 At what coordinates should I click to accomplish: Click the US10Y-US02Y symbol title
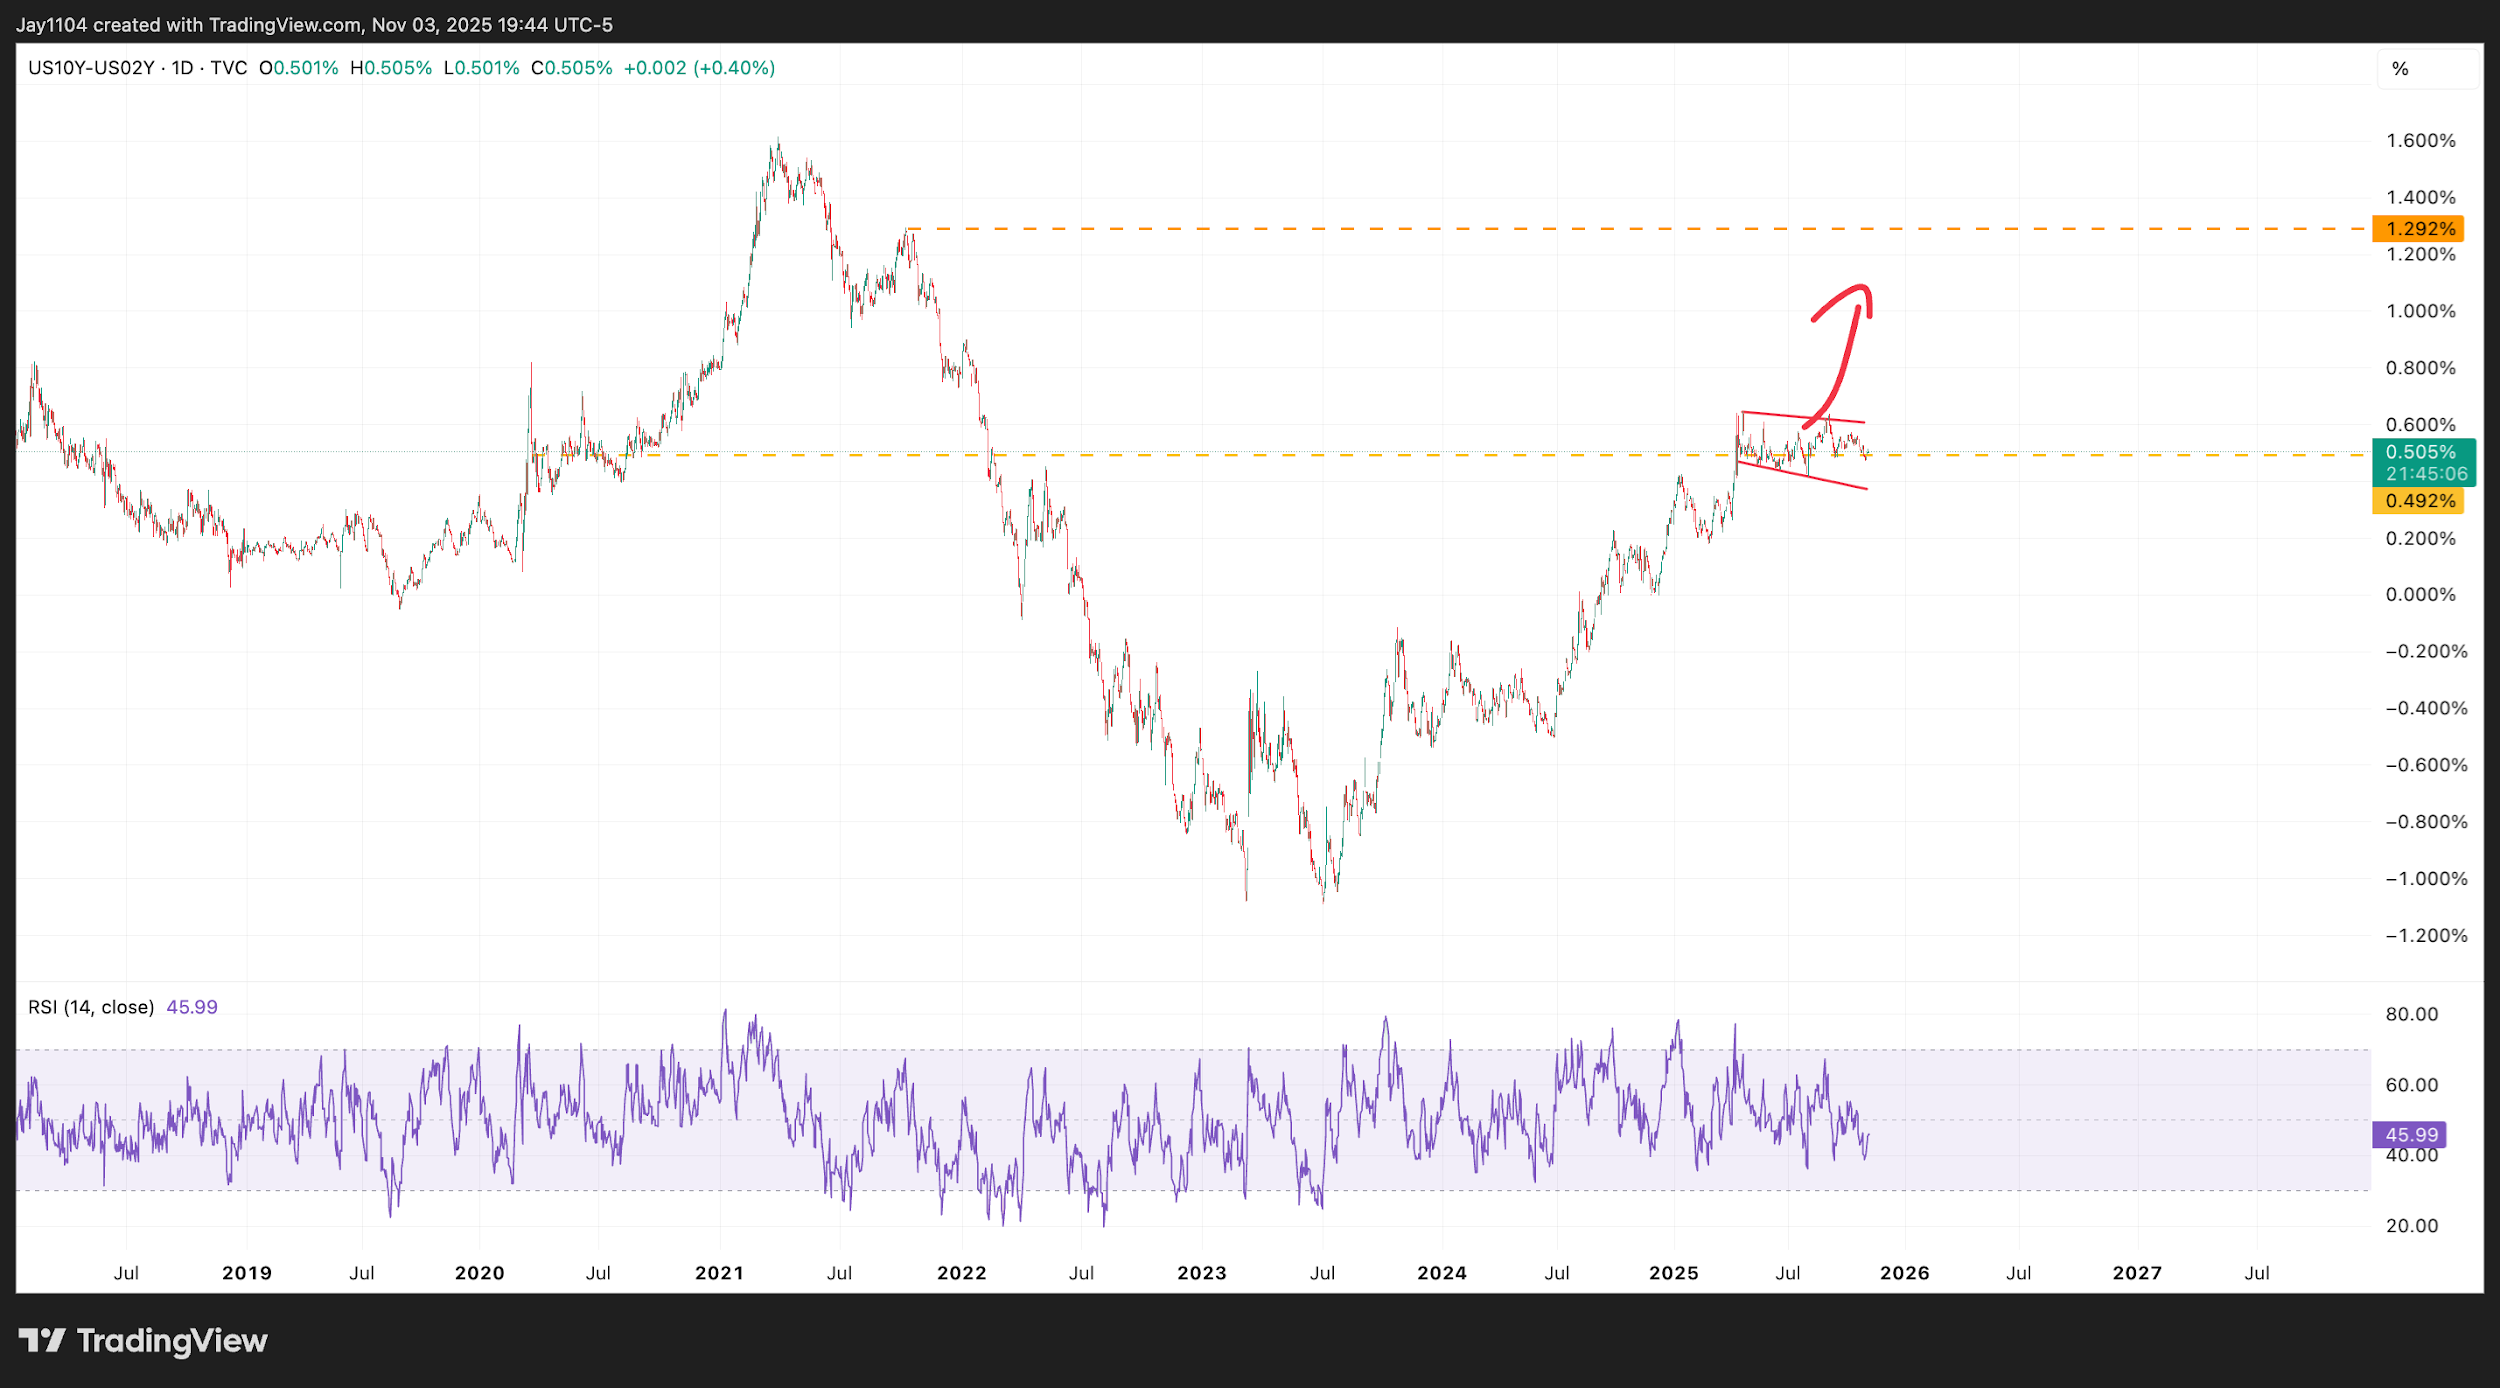pos(91,68)
